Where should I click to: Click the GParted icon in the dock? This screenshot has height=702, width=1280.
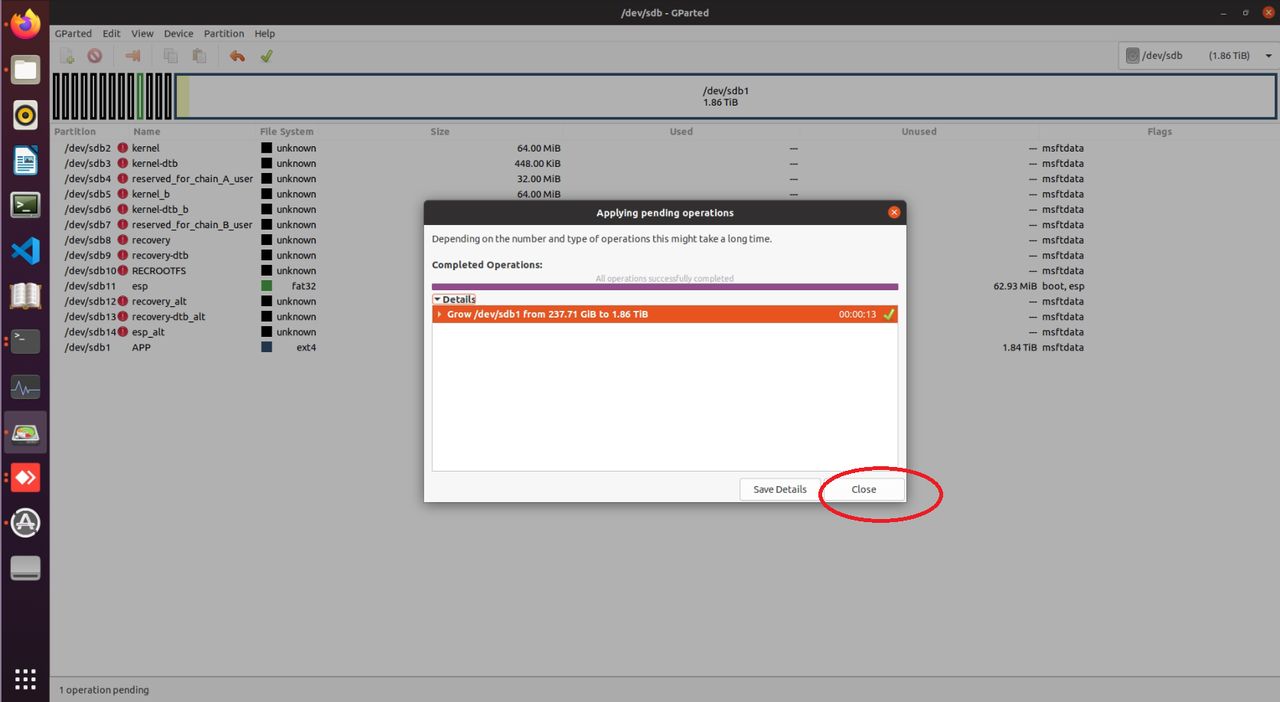click(x=25, y=432)
